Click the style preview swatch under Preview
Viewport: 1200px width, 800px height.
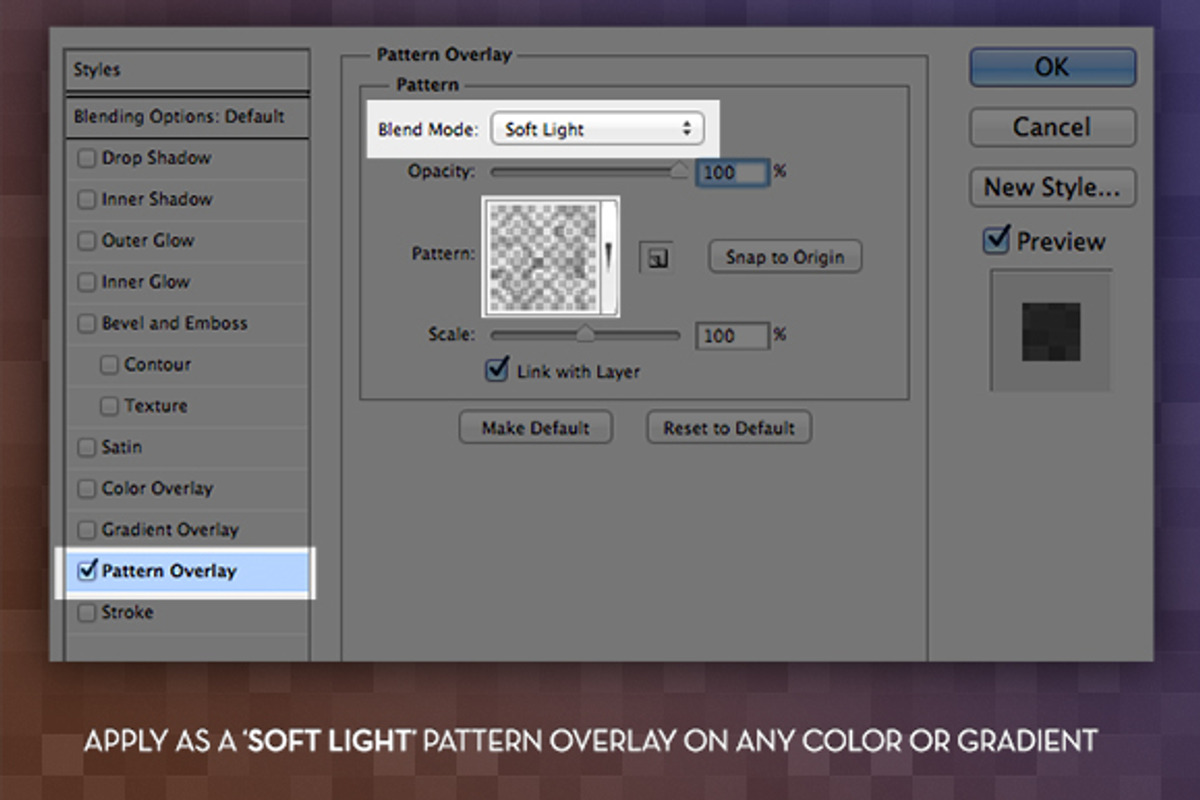(1051, 332)
